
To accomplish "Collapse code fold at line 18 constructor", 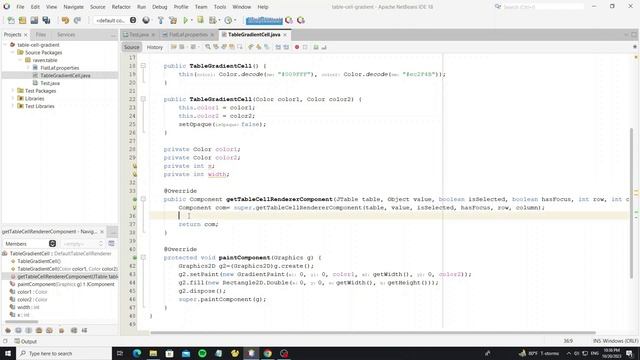I will (143, 66).
